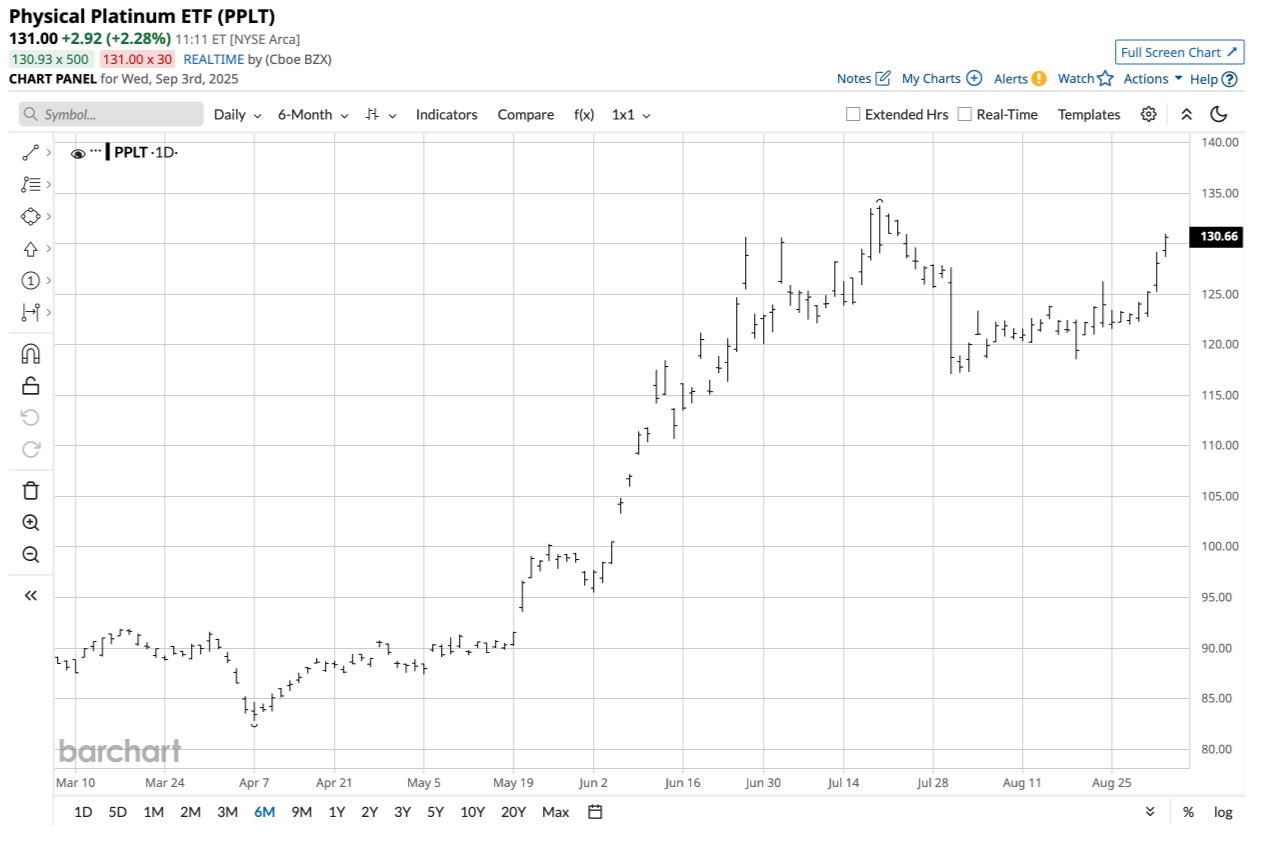Click the 140.00 price axis label
The width and height of the screenshot is (1263, 864).
pos(1218,142)
